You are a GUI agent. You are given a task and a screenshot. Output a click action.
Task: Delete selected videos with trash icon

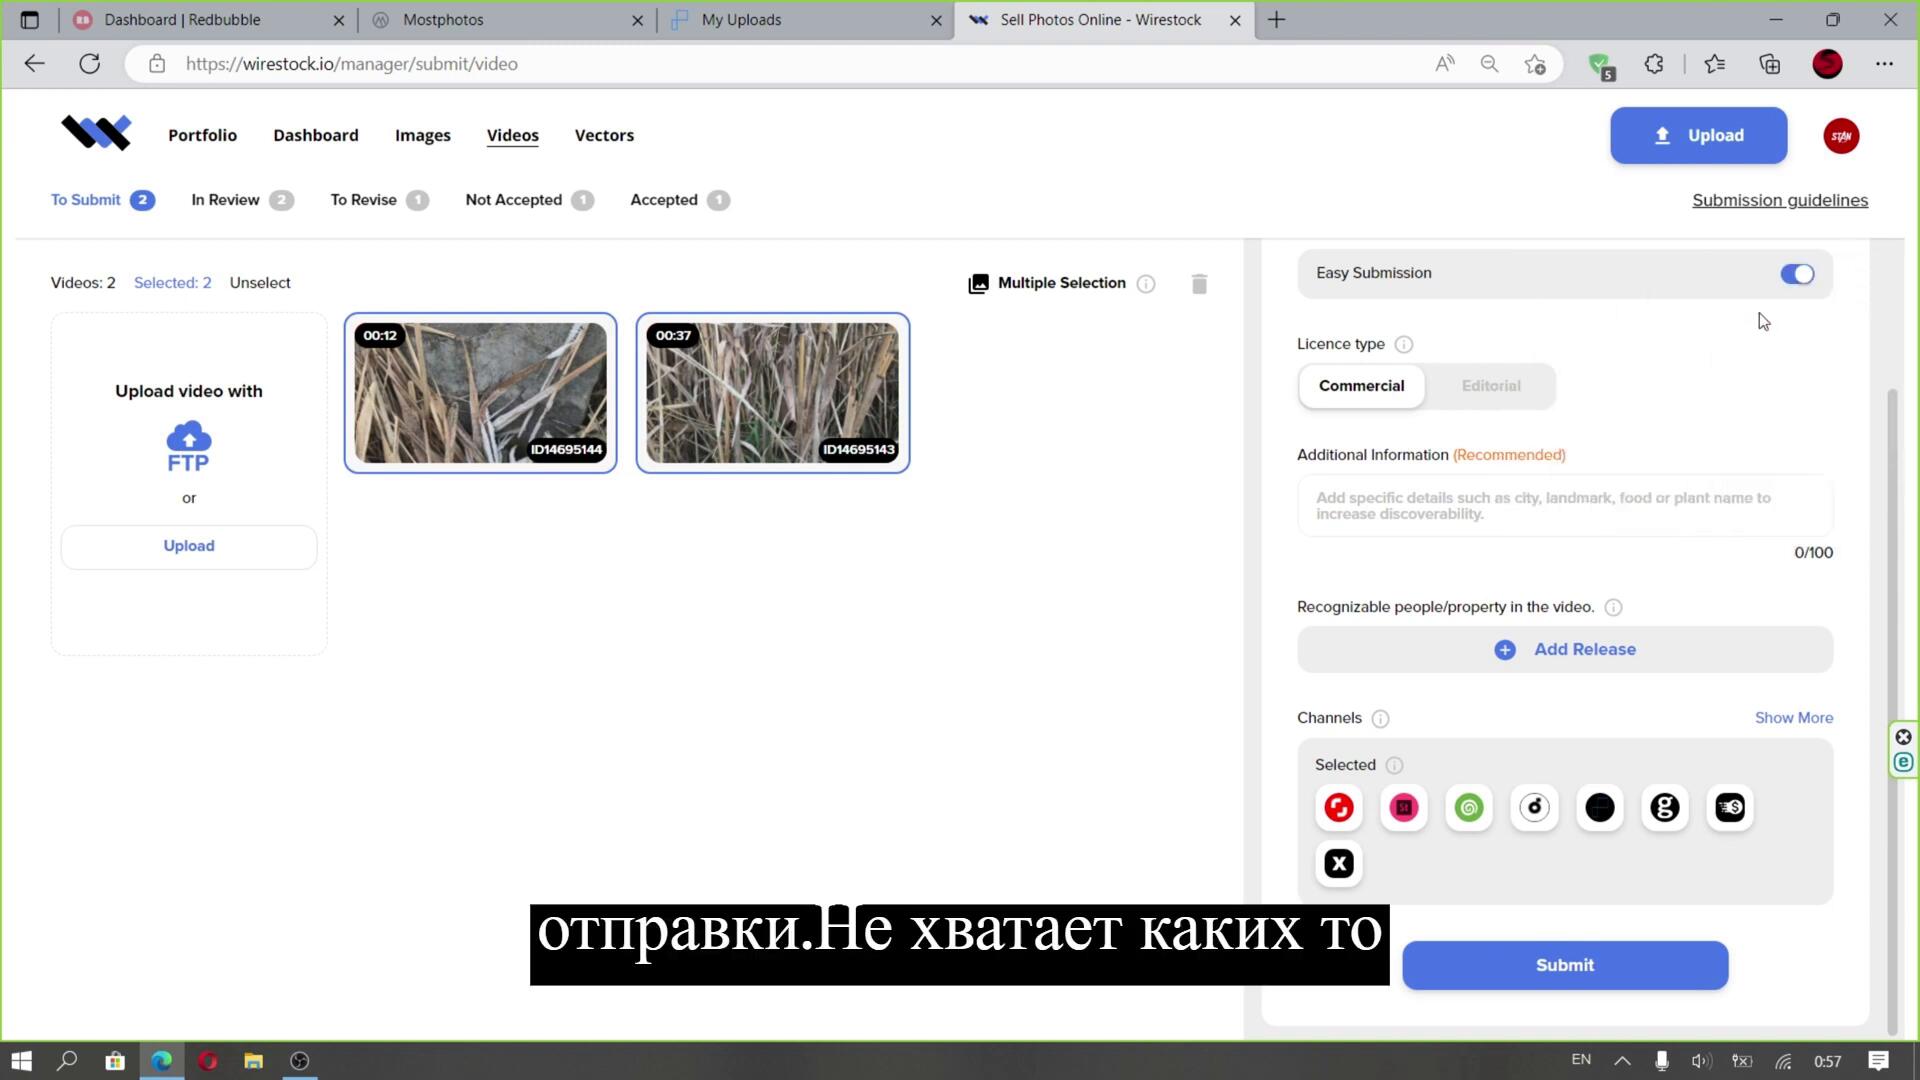[x=1199, y=284]
